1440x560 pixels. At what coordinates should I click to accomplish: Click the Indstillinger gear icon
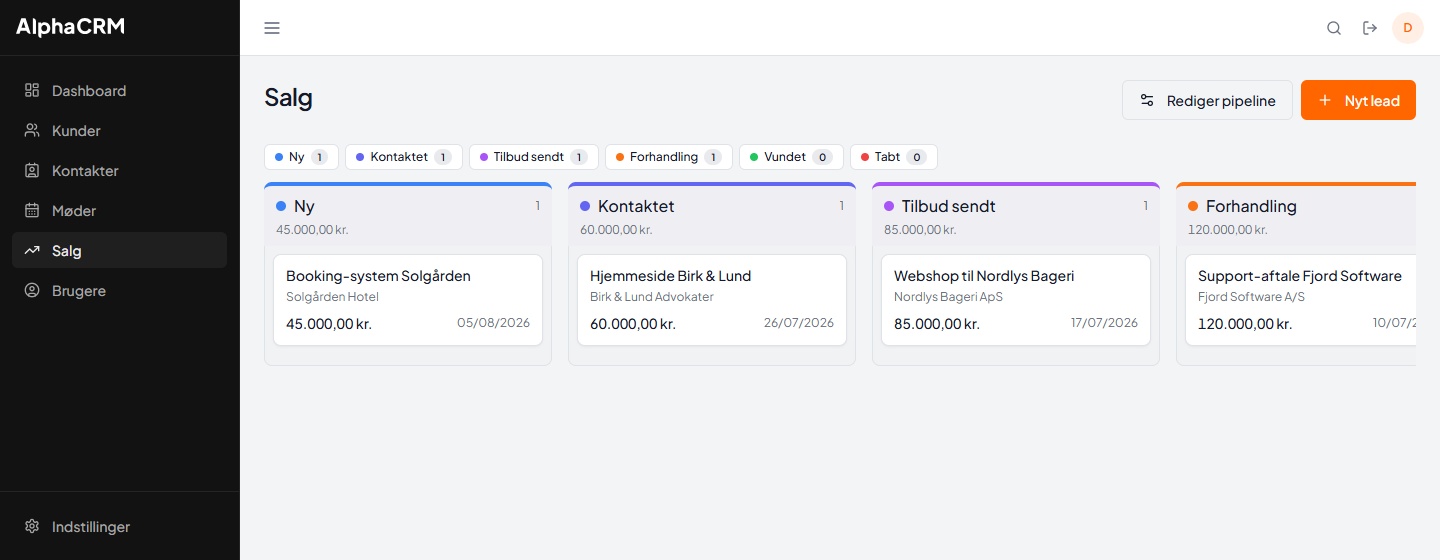point(32,526)
